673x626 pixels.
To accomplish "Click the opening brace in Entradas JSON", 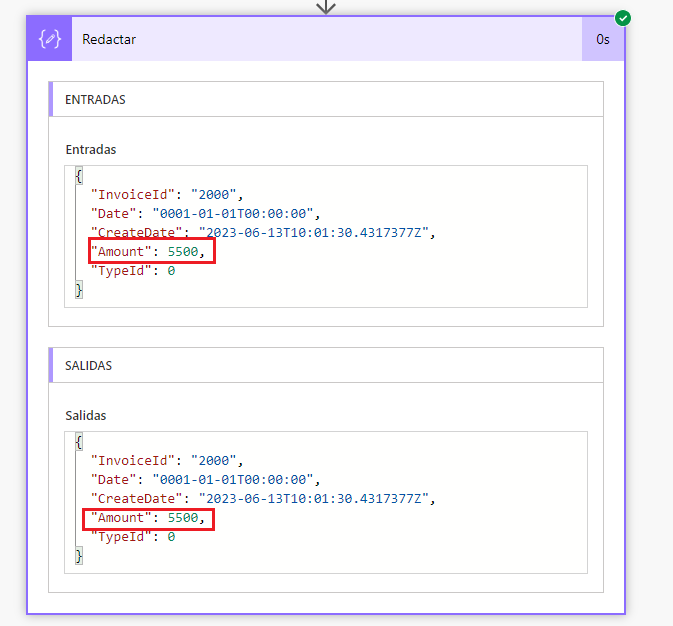I will coord(79,176).
